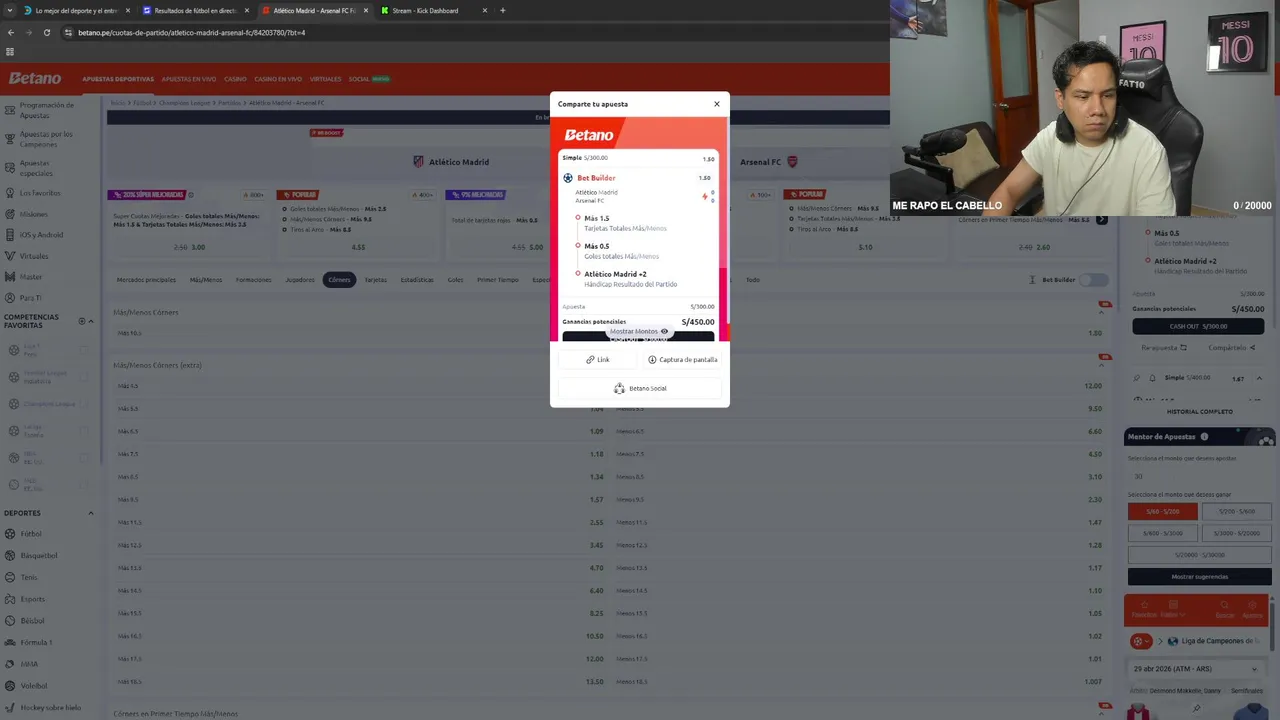1280x720 pixels.
Task: Open Virtuales sidebar icon
Action: pos(10,256)
